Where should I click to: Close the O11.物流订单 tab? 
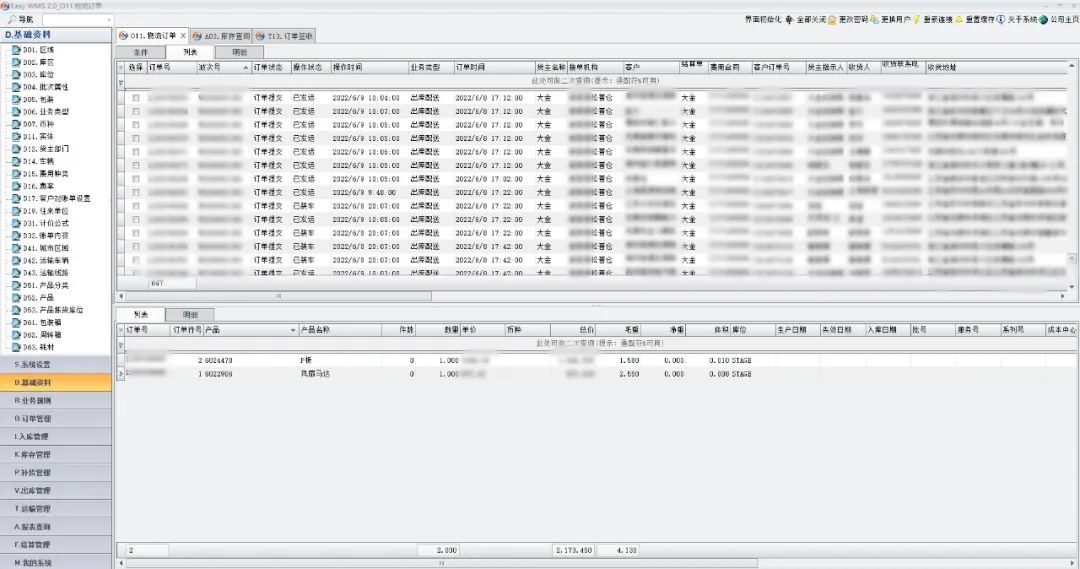(182, 35)
